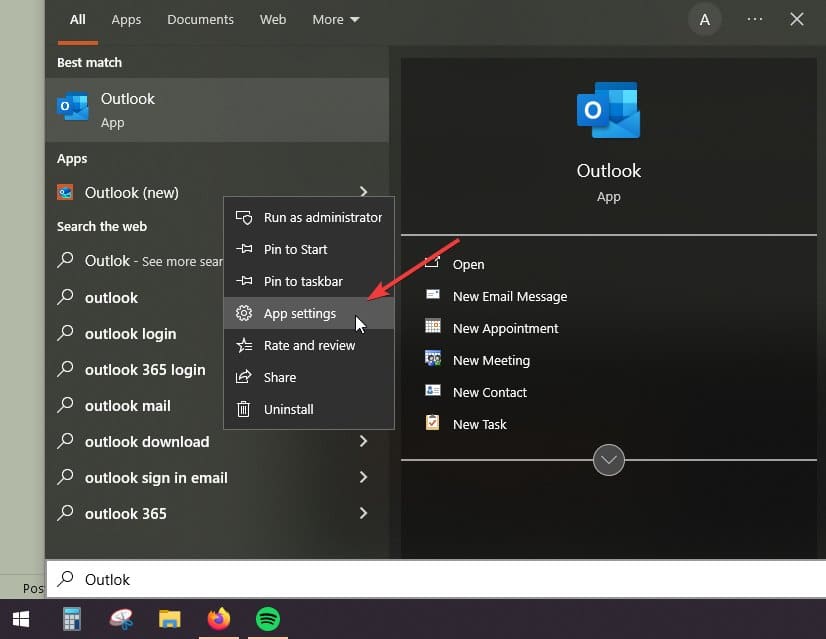Image resolution: width=826 pixels, height=639 pixels.
Task: Expand the outlook 365 suggestion arrow
Action: click(363, 513)
